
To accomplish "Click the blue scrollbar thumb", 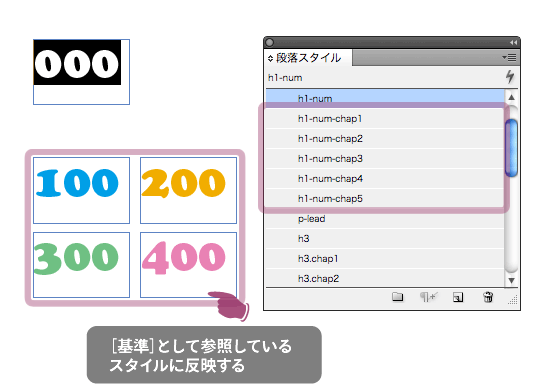I will (x=511, y=148).
